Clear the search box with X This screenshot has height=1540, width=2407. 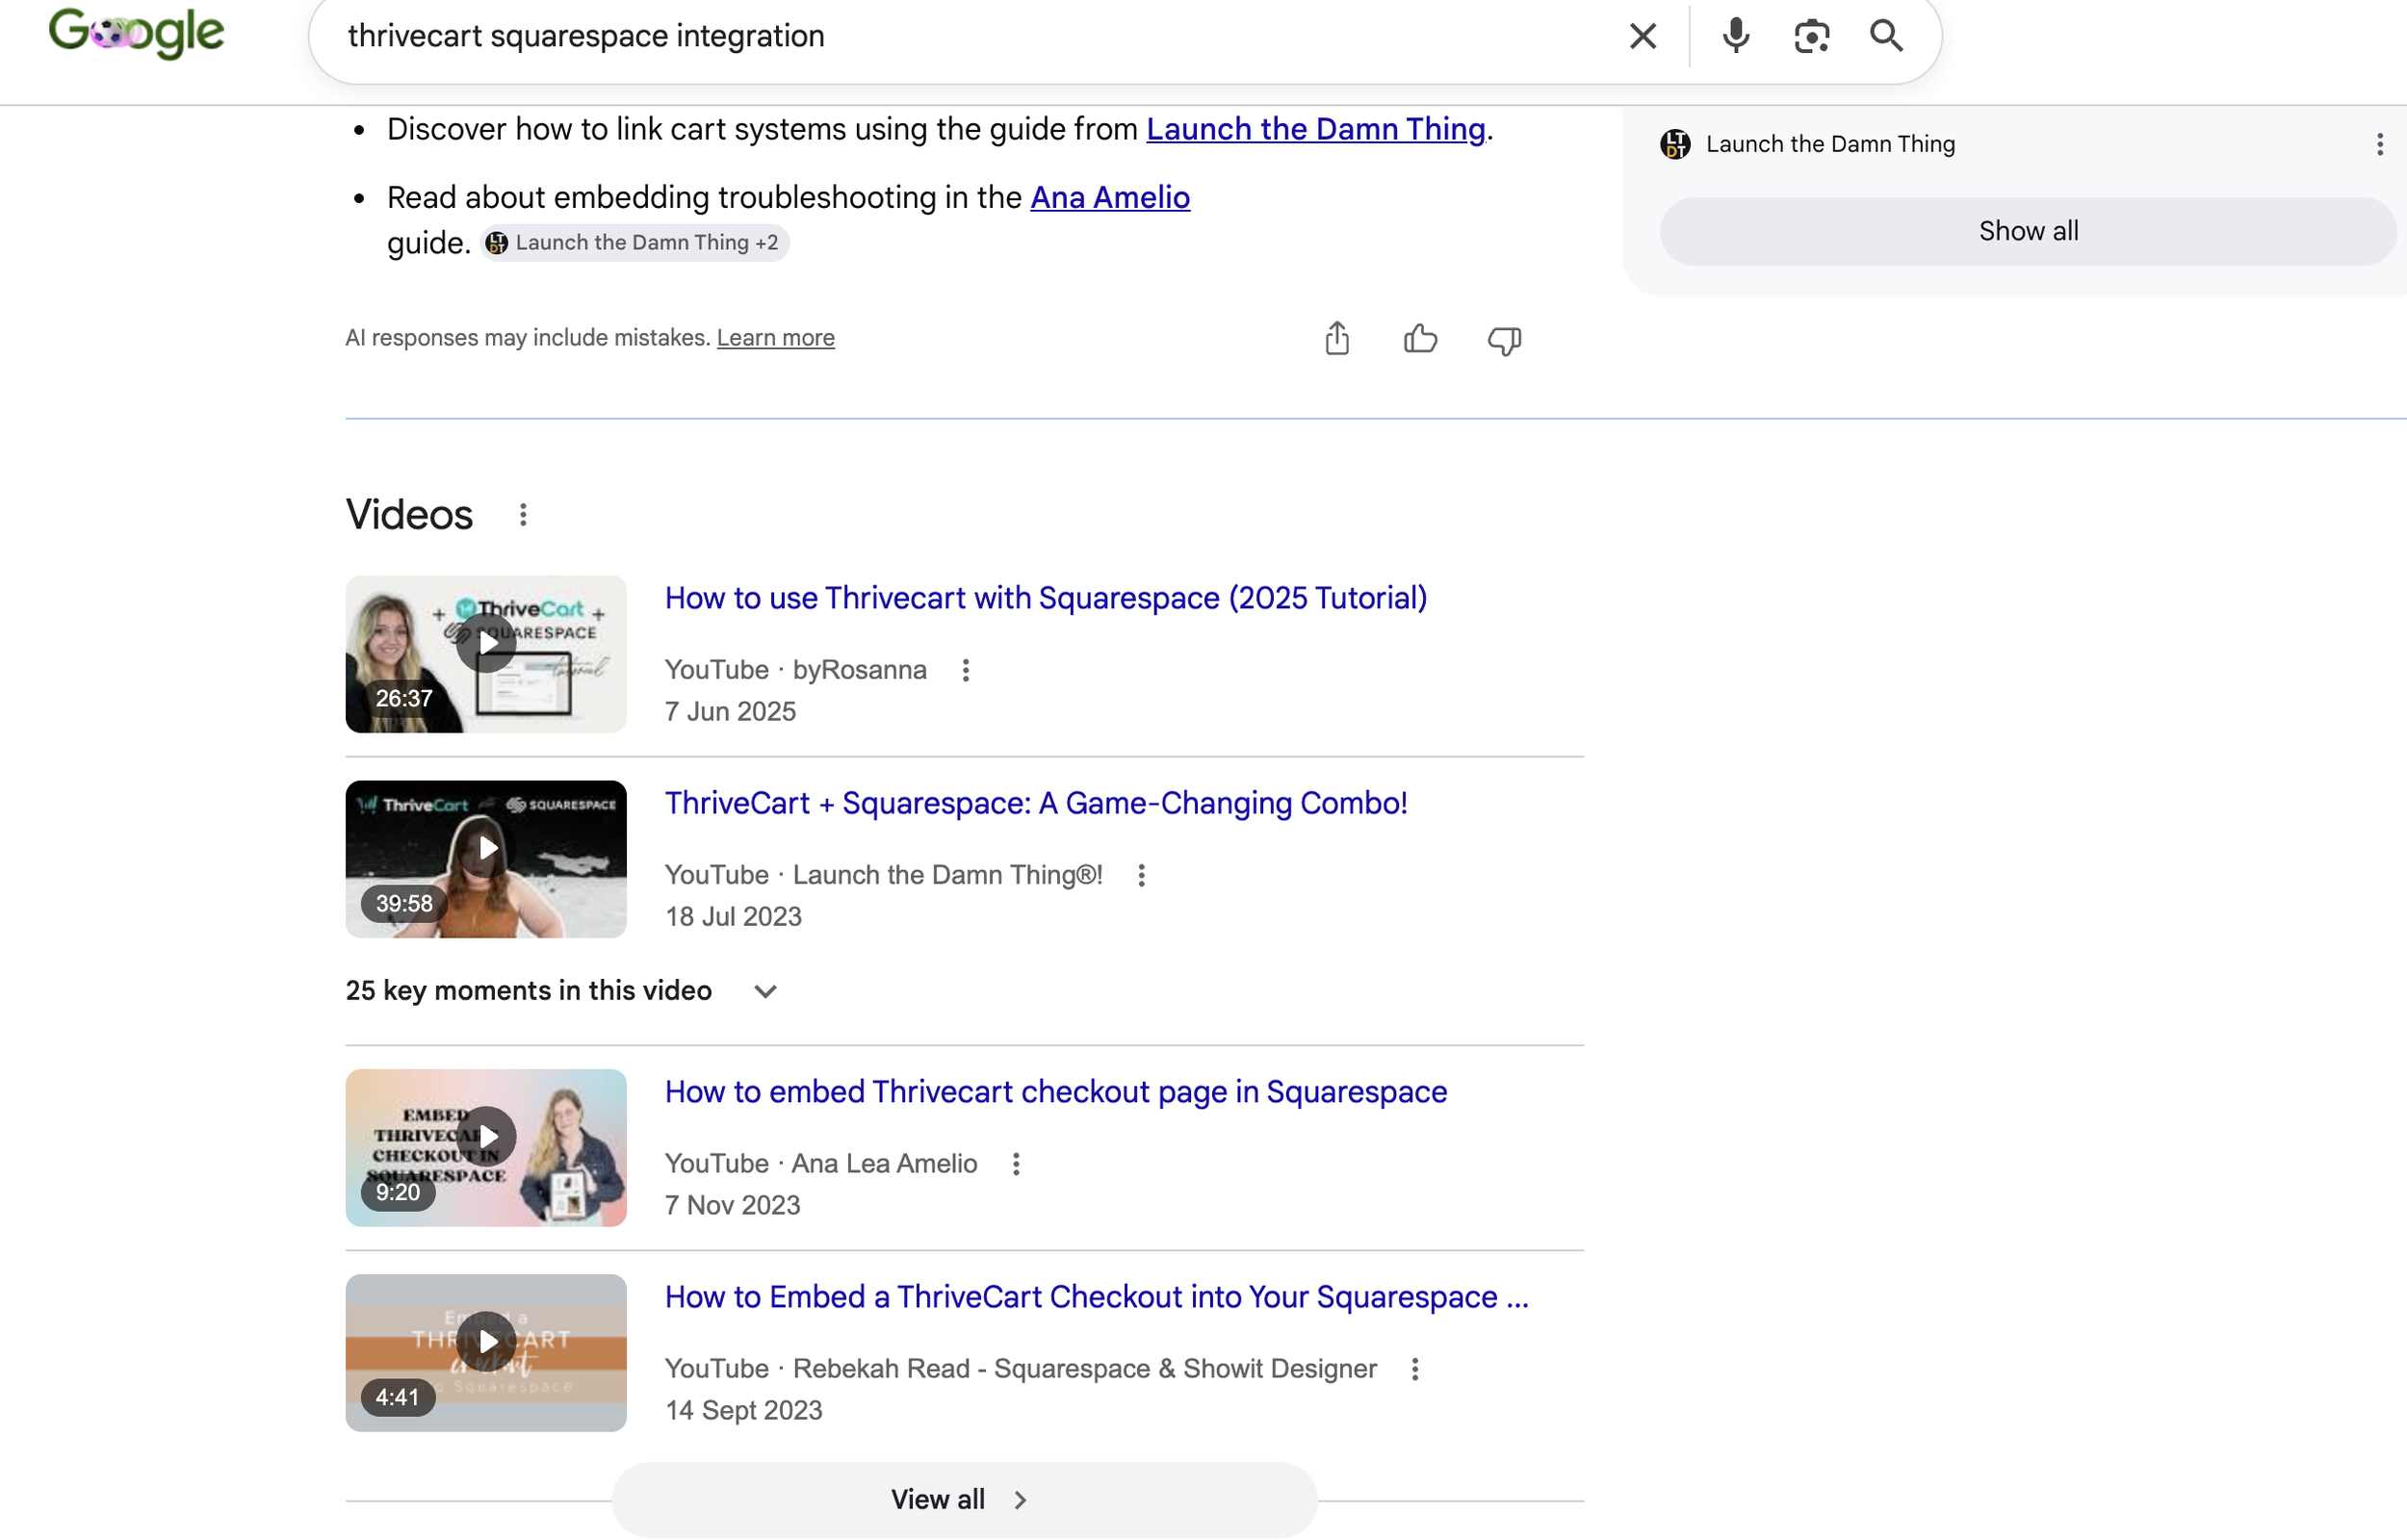click(x=1642, y=36)
